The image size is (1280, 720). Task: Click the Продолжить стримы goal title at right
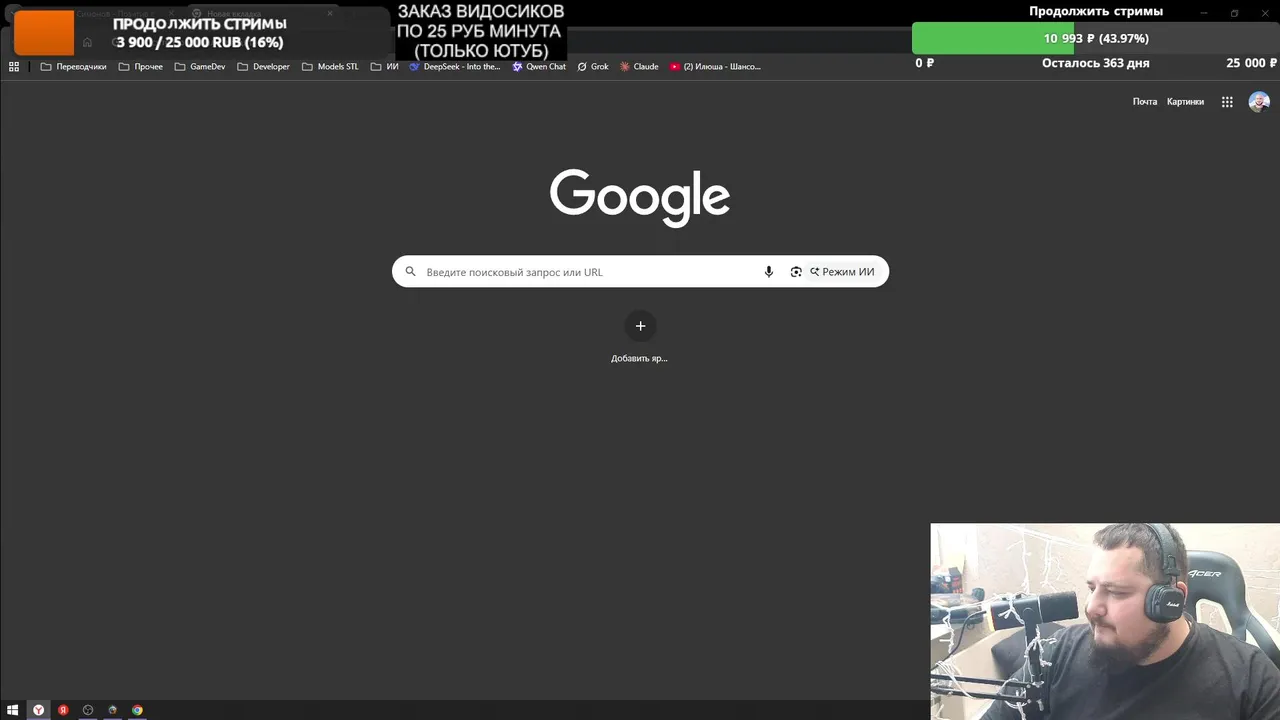pos(1096,11)
